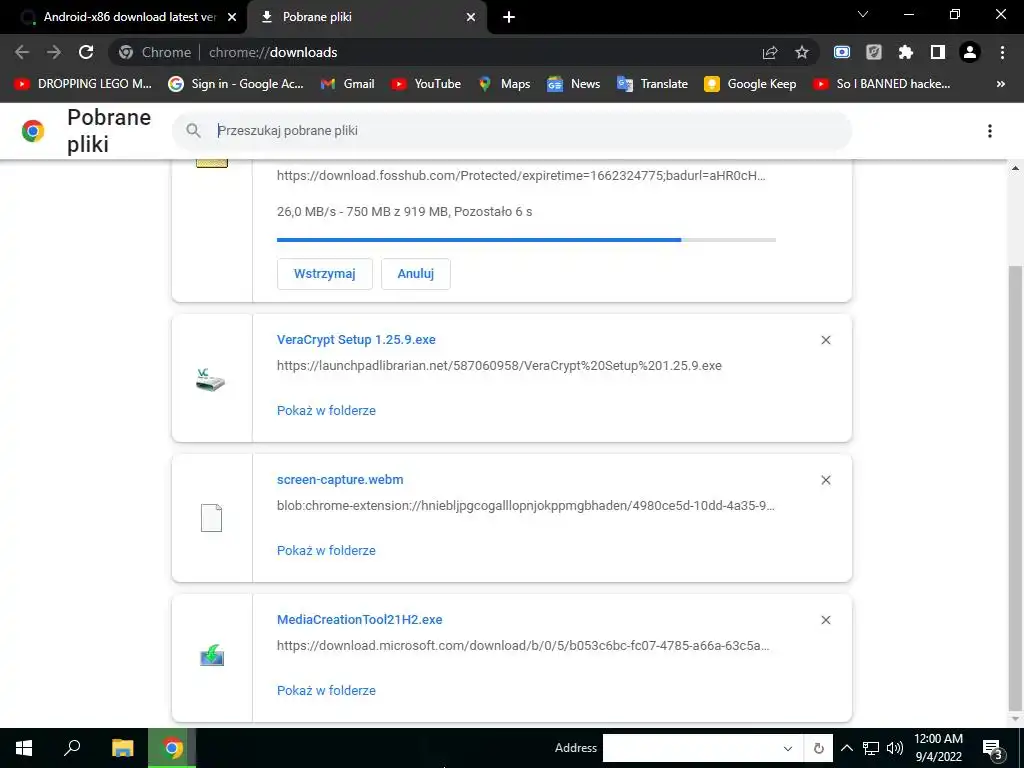Open the News bookmark

[x=573, y=84]
